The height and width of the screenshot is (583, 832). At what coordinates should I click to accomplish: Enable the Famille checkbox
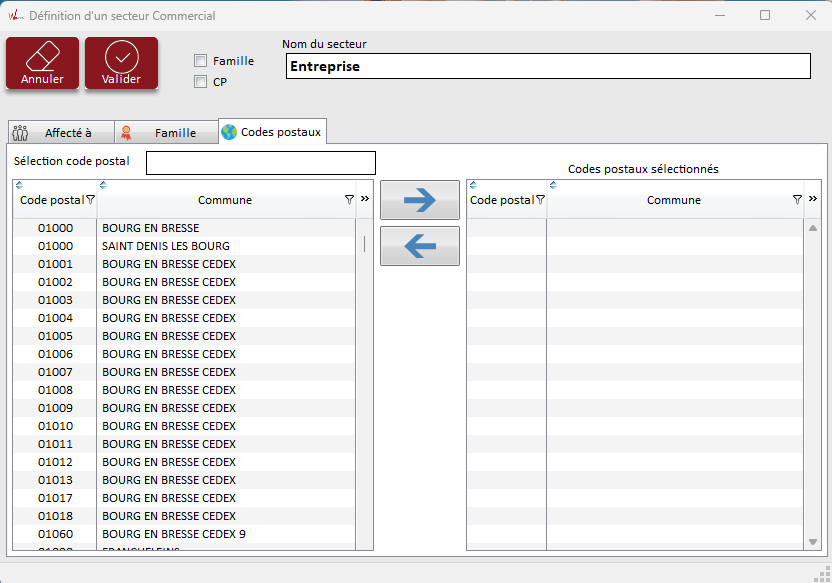point(201,61)
